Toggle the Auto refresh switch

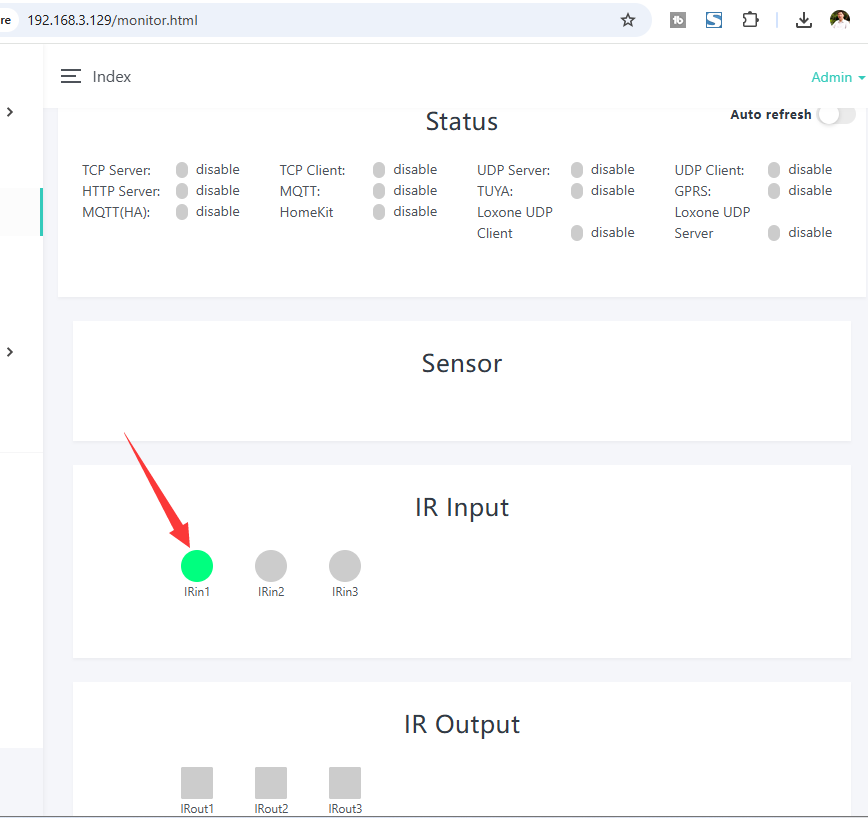(x=836, y=115)
